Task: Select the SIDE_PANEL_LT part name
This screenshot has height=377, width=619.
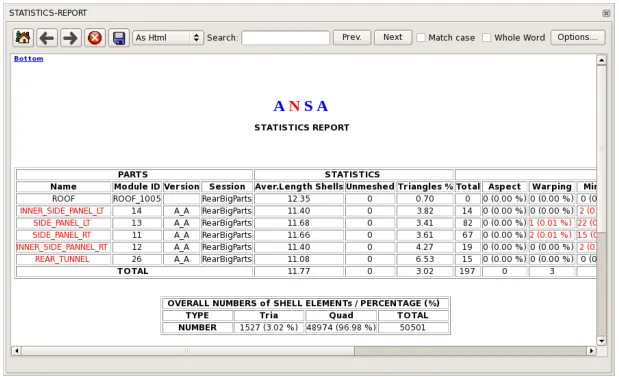Action: click(62, 223)
